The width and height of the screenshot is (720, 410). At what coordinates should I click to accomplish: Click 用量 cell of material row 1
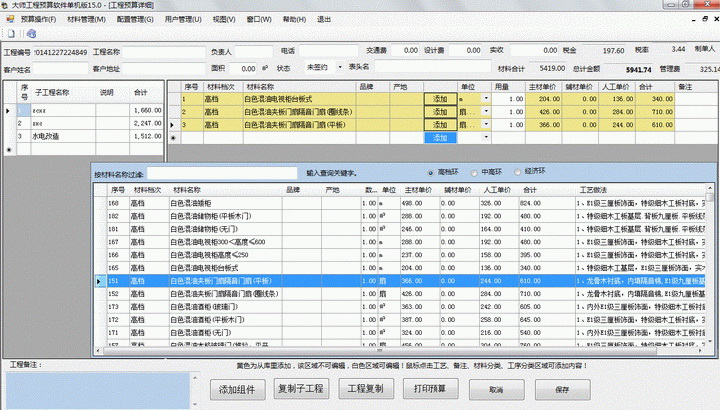508,99
